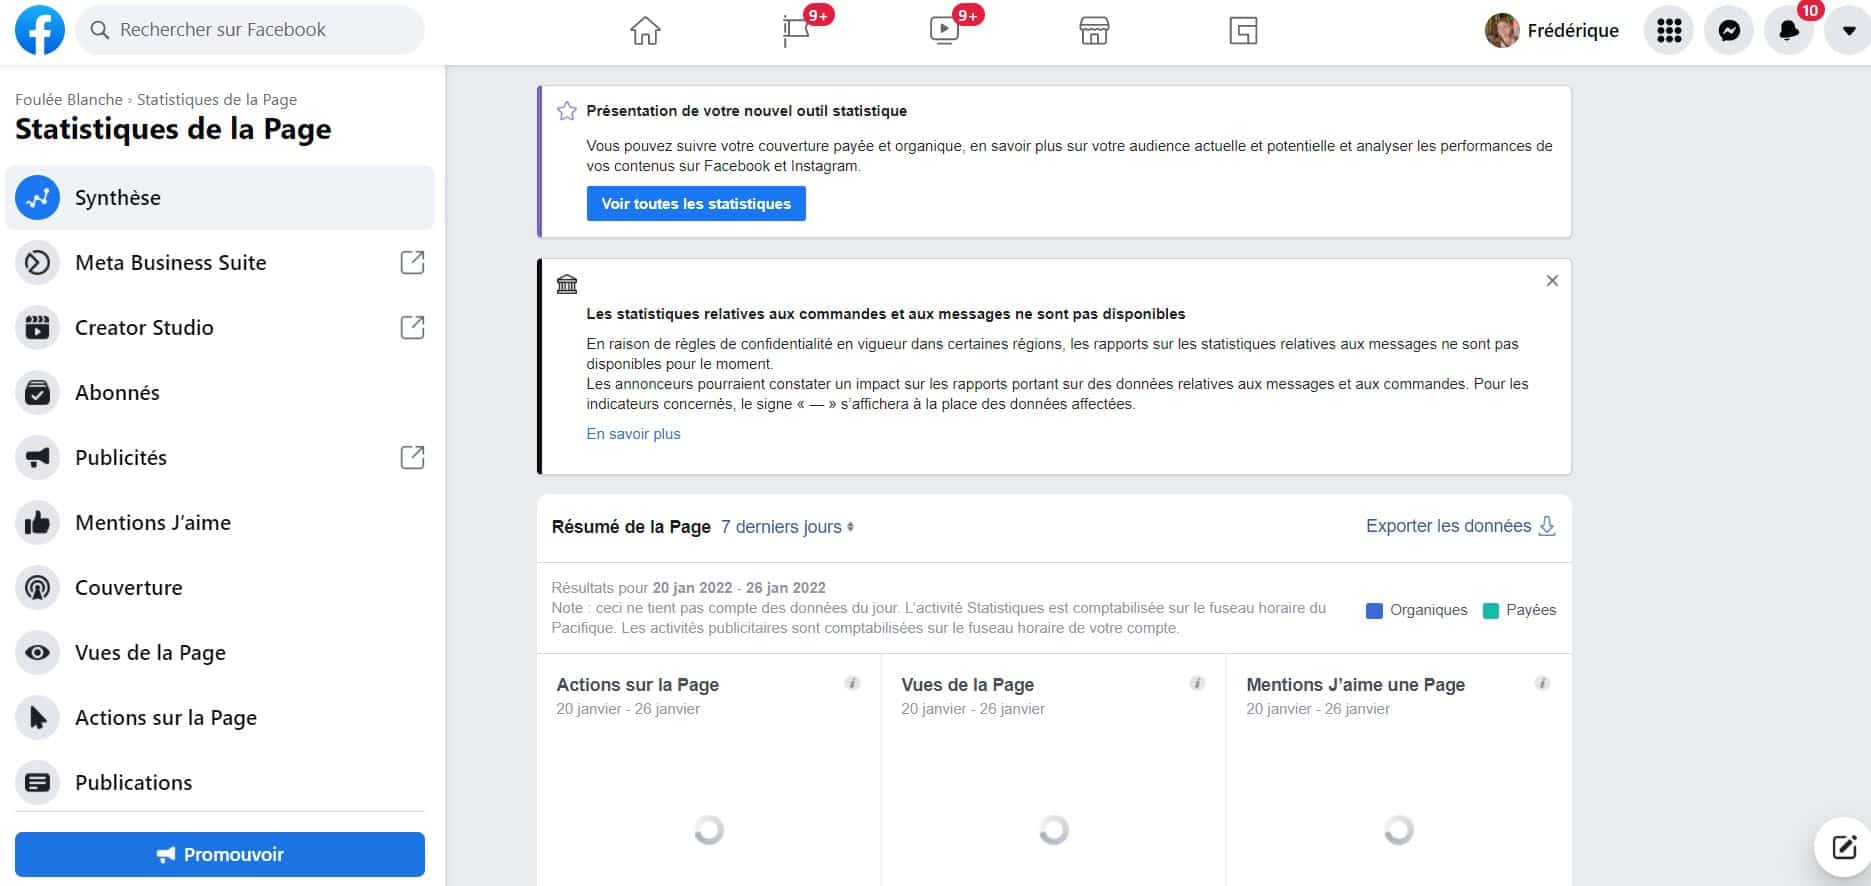Click the 'Rechercher sur Facebook' search field
Viewport: 1871px width, 886px height.
pyautogui.click(x=250, y=30)
